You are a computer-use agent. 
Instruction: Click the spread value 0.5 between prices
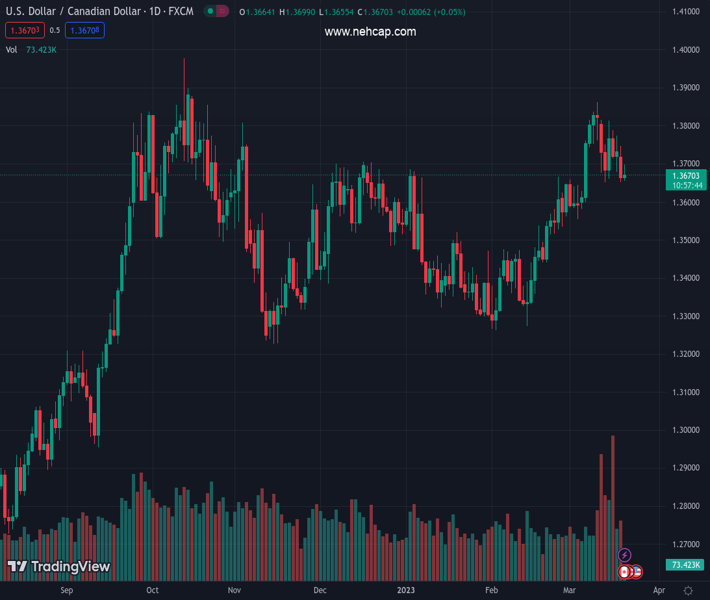55,31
